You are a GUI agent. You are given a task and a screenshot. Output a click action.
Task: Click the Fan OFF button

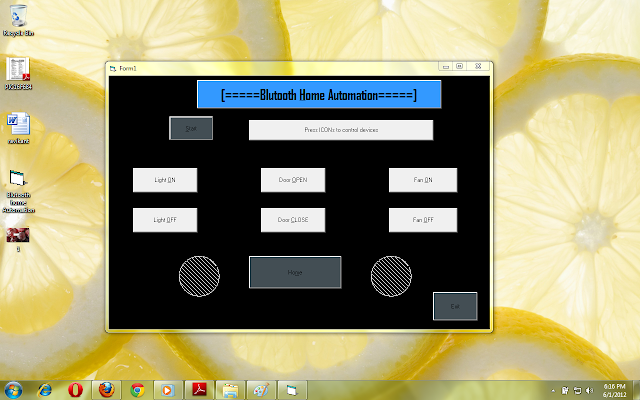pyautogui.click(x=423, y=220)
